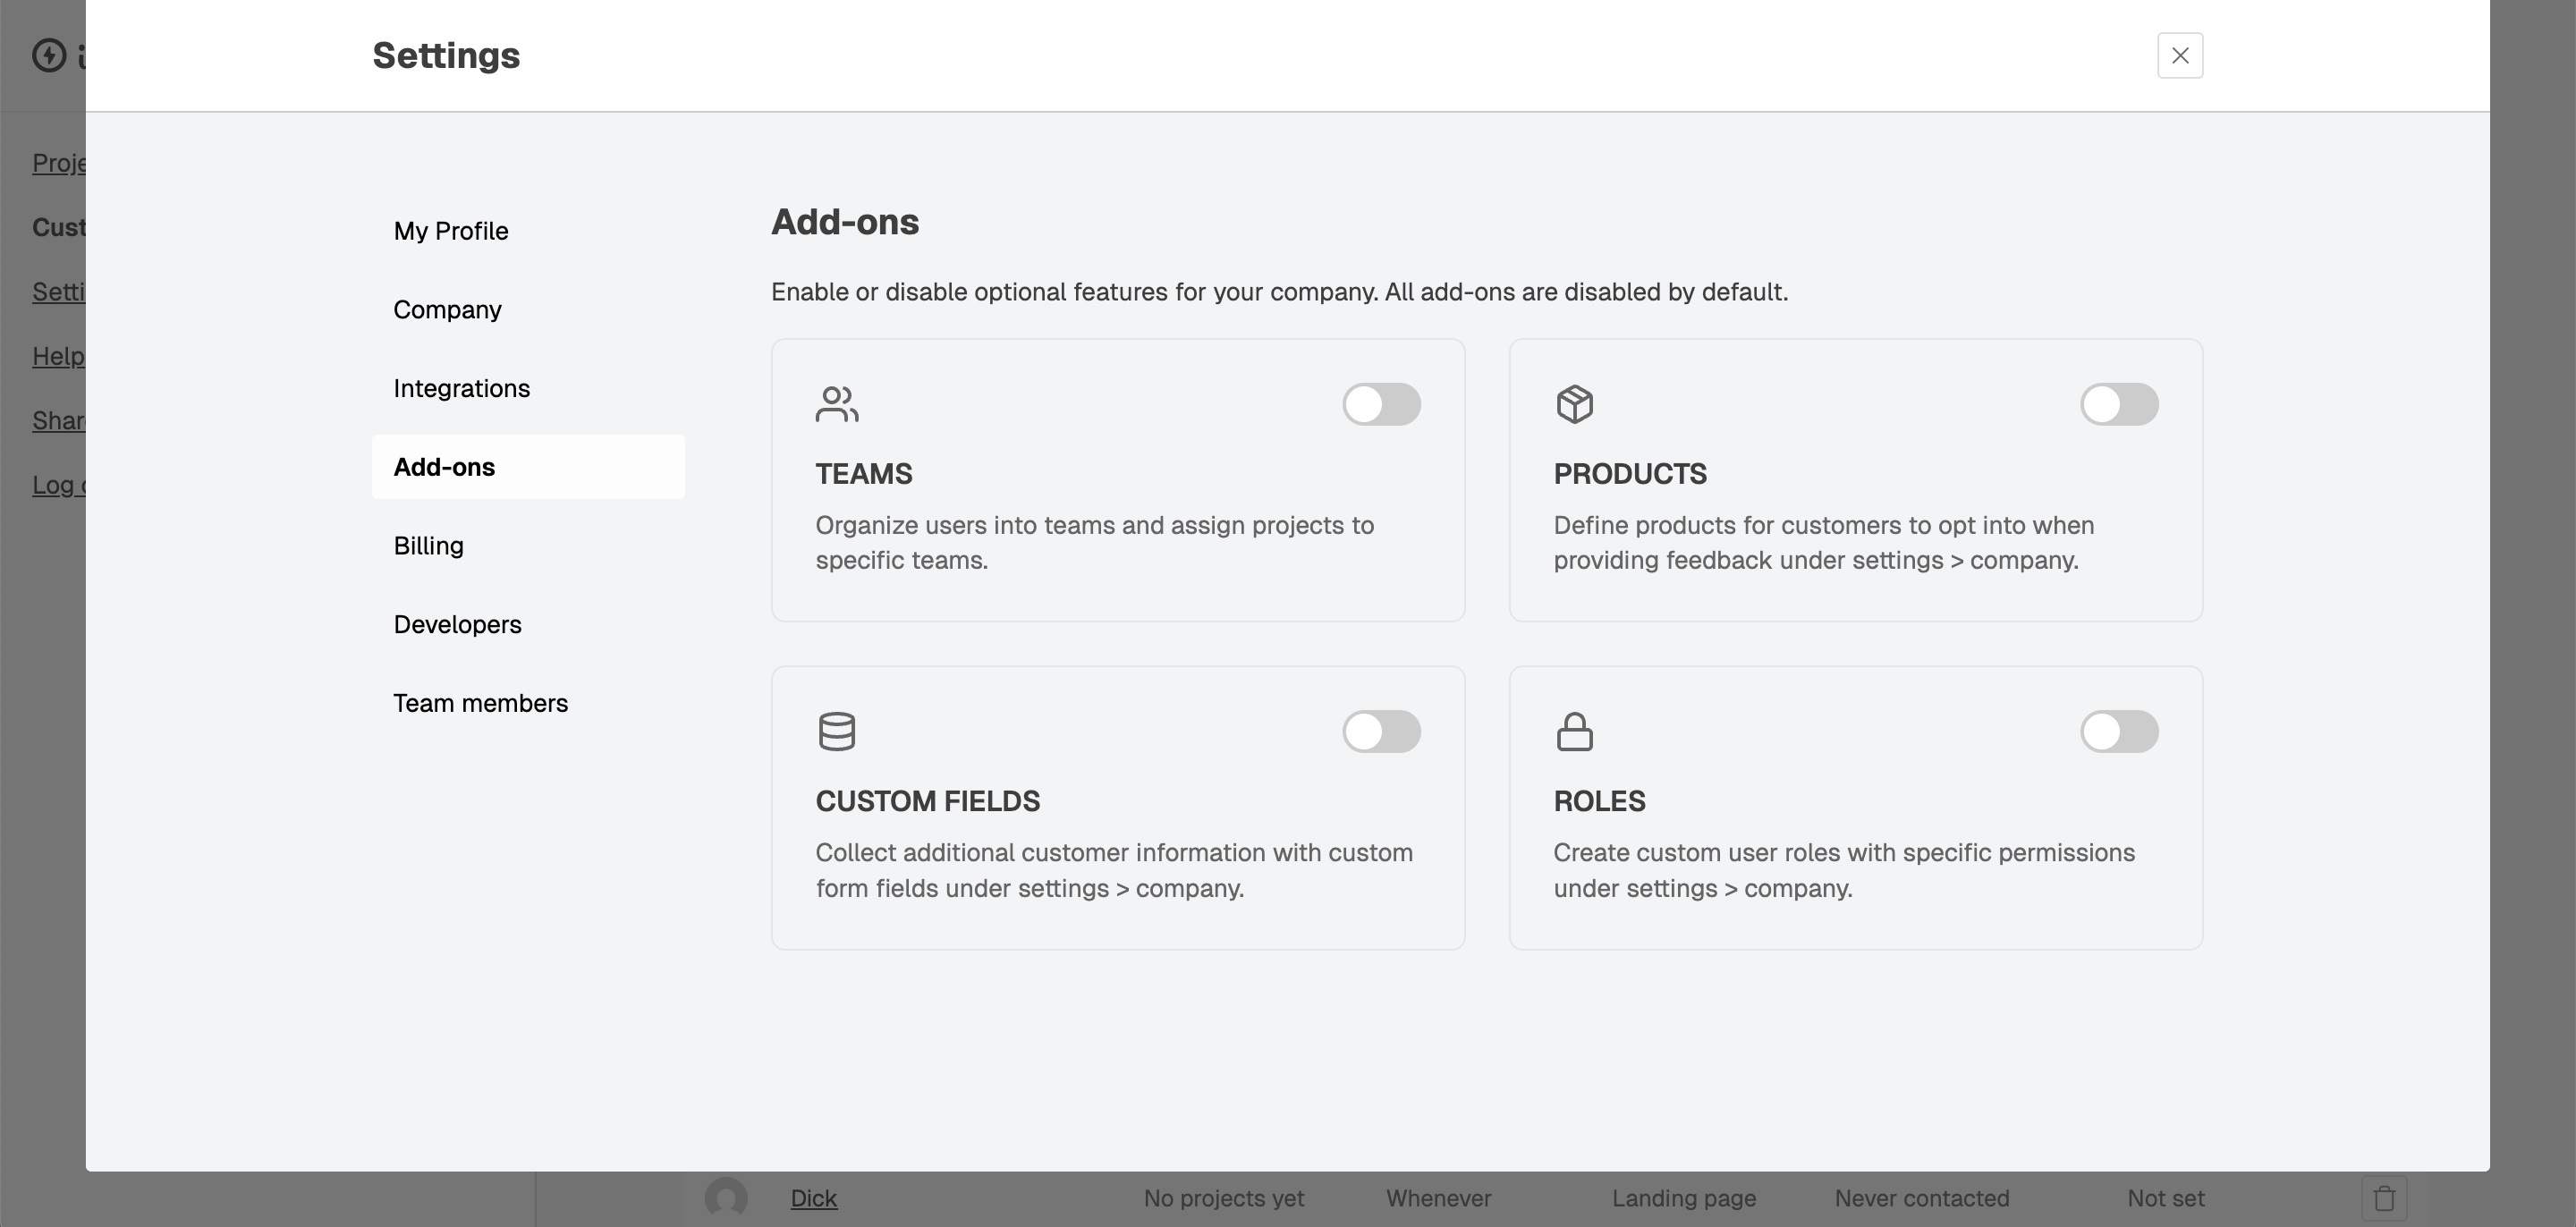Click Dick's avatar icon
This screenshot has width=2576, height=1227.
726,1198
